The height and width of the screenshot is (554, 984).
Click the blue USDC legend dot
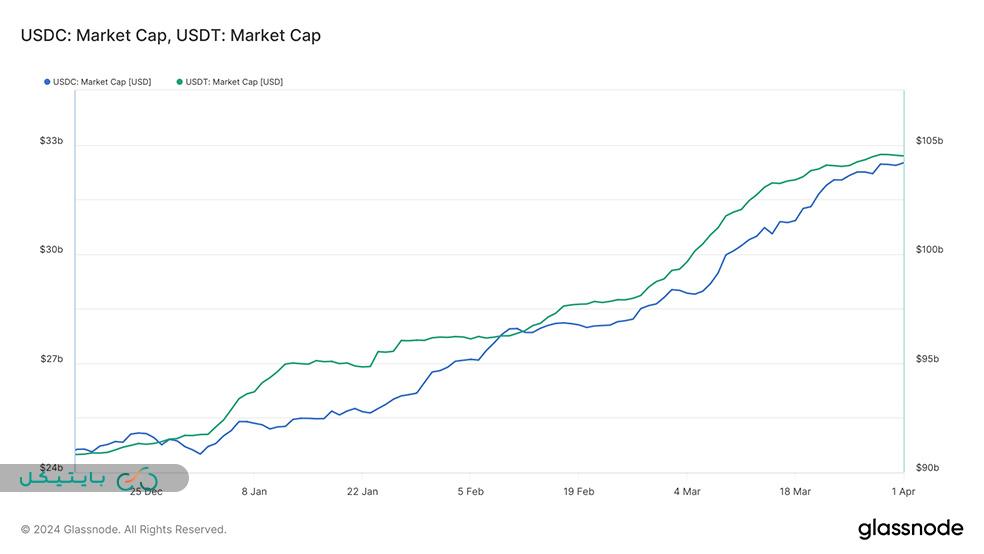[47, 82]
